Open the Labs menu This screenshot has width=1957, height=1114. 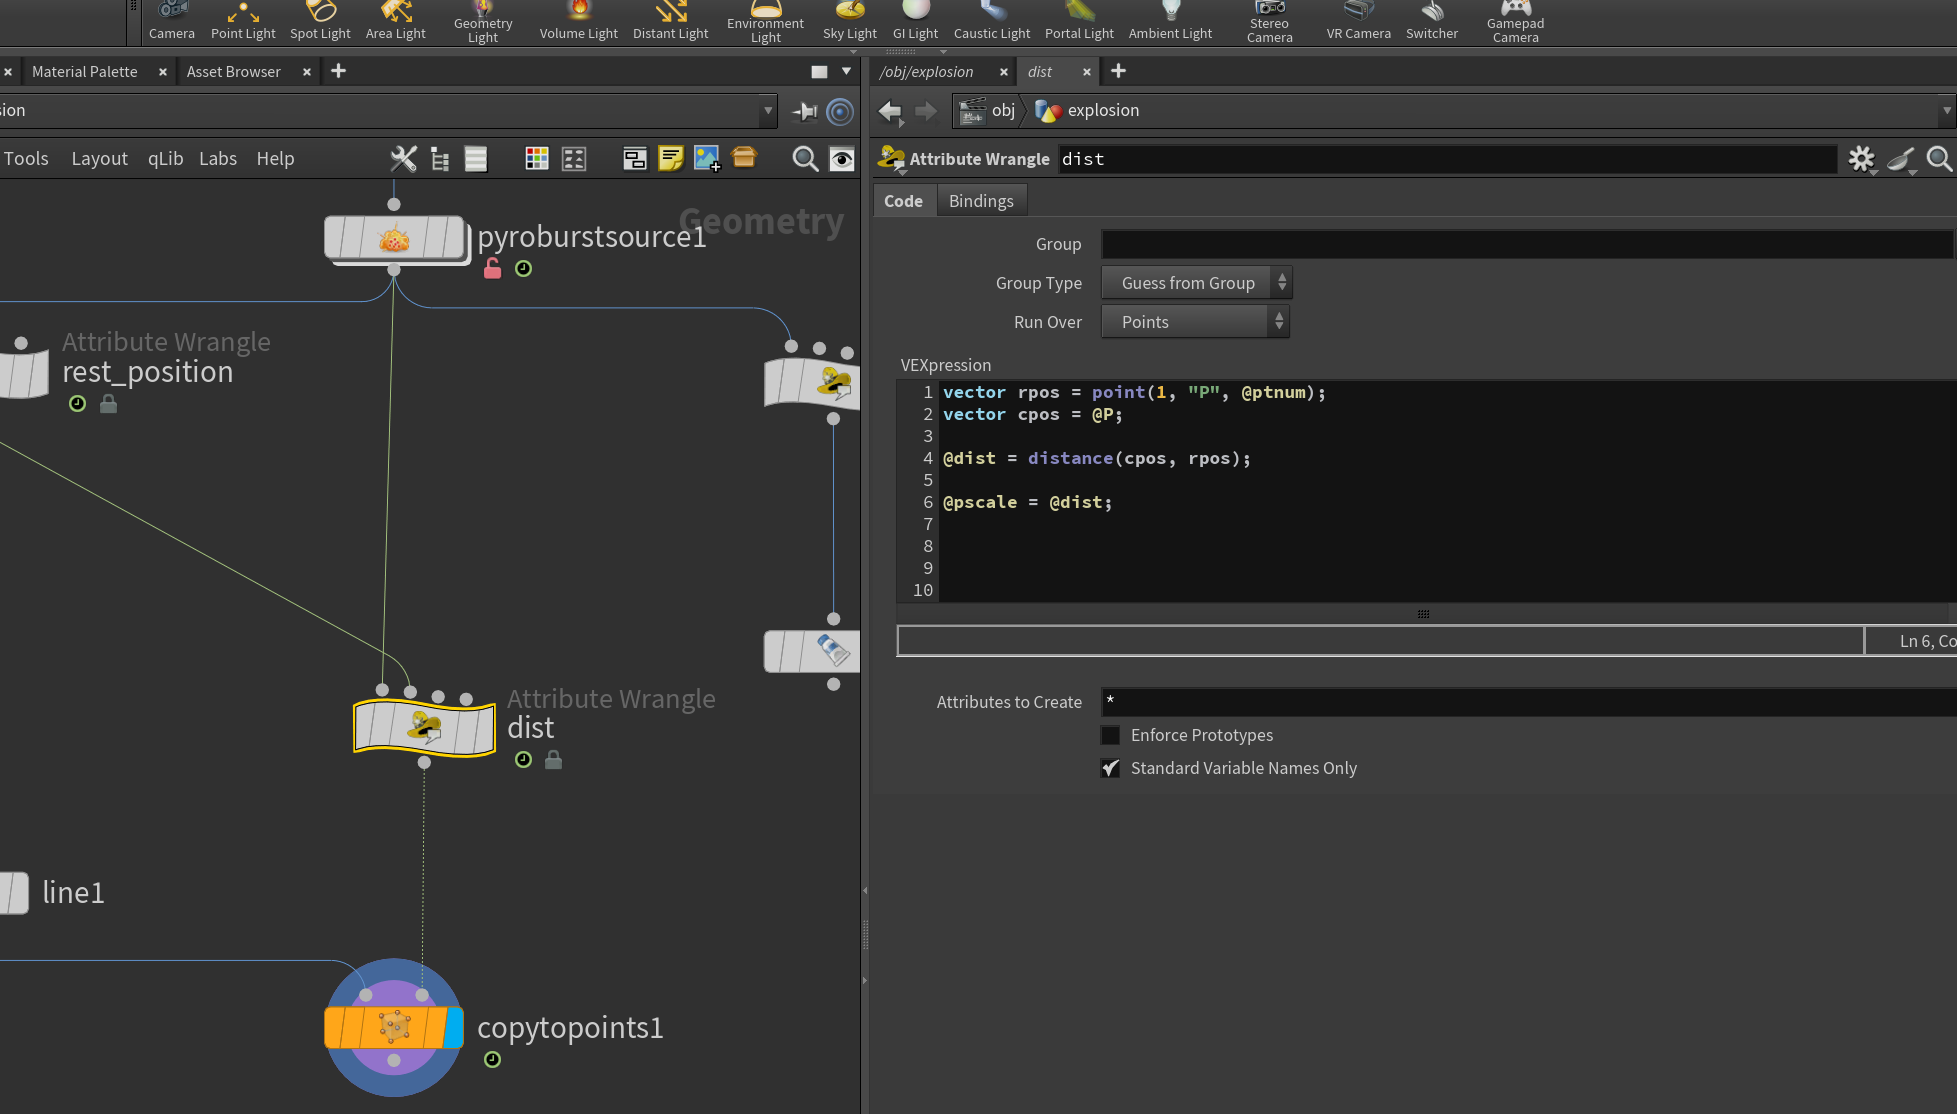pyautogui.click(x=218, y=159)
